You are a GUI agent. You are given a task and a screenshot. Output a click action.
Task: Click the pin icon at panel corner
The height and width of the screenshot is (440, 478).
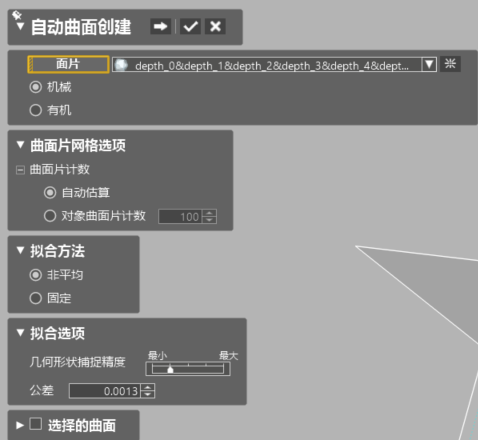[x=17, y=15]
